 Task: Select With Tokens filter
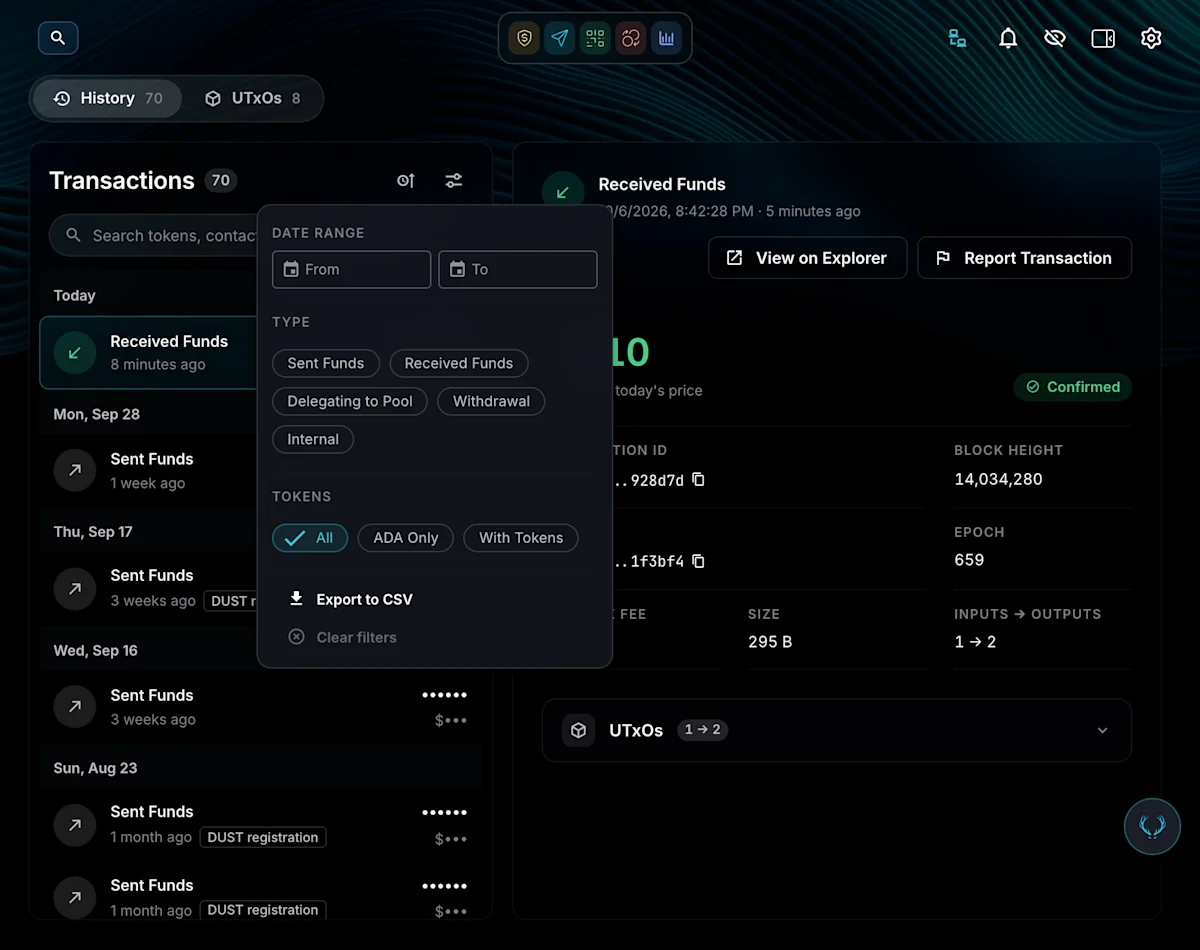[x=521, y=538]
